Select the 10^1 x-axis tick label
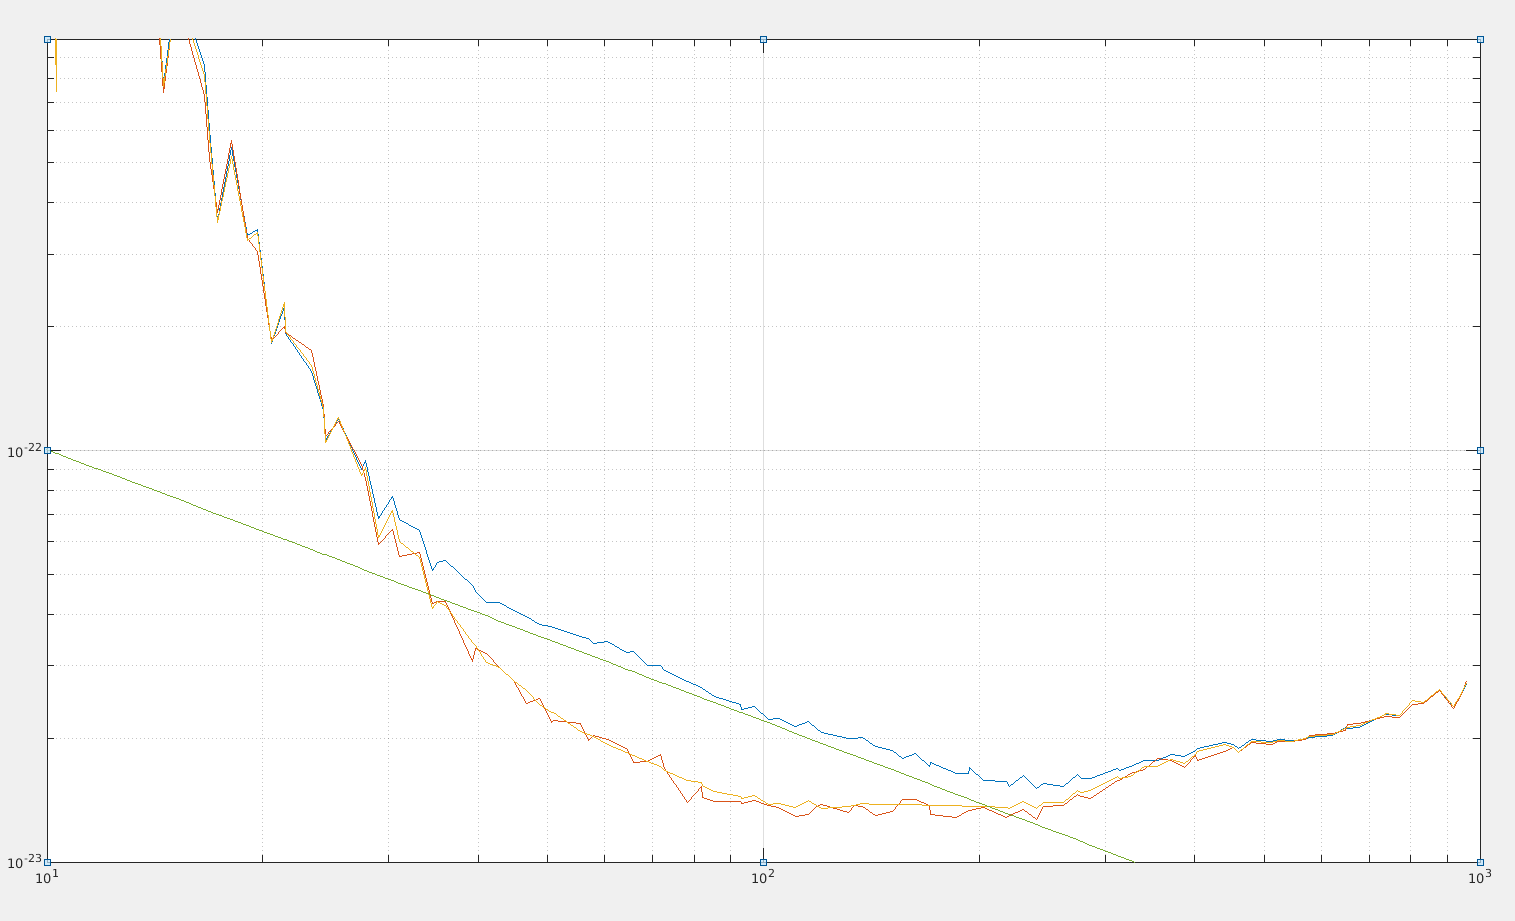This screenshot has height=921, width=1515. (x=45, y=876)
